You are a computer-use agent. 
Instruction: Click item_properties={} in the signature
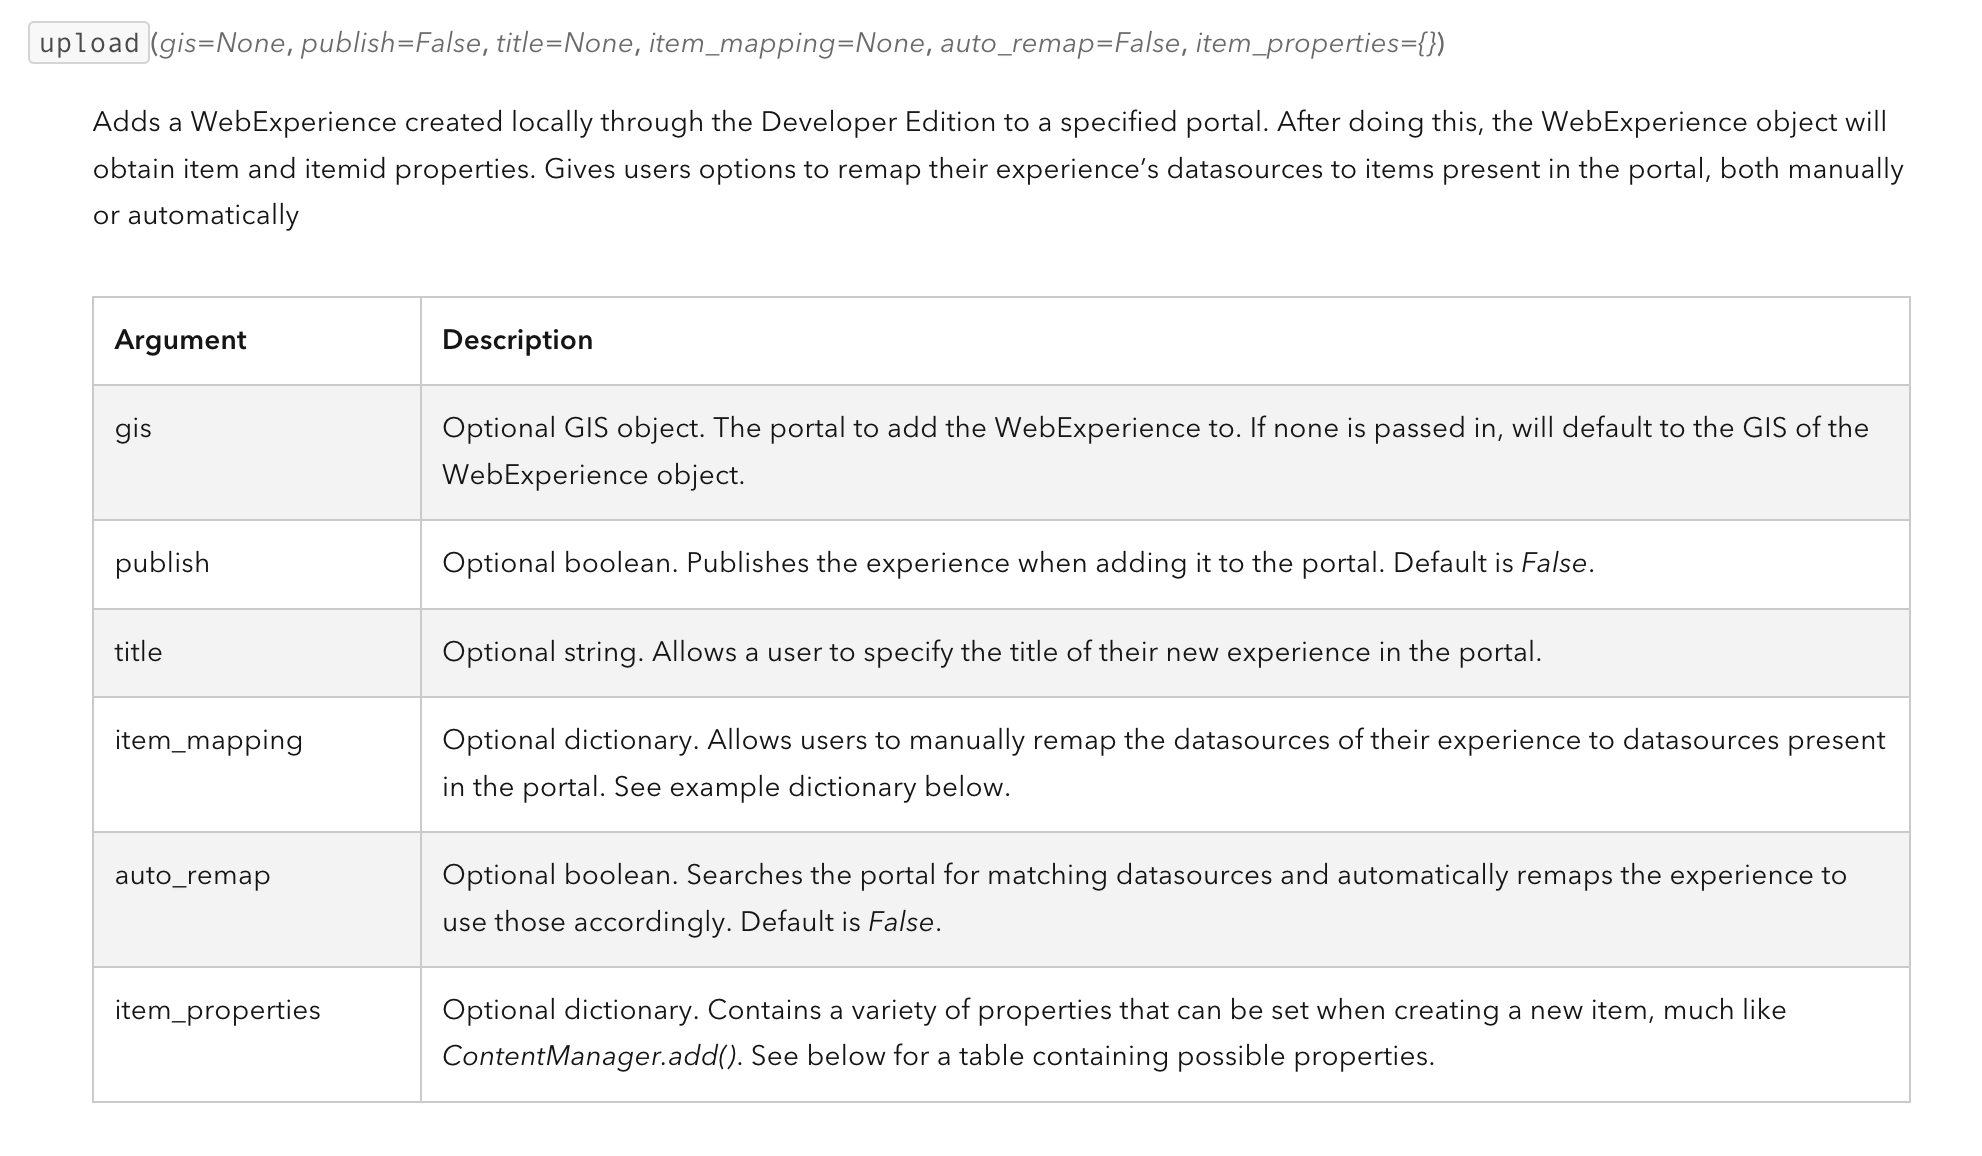click(1317, 43)
